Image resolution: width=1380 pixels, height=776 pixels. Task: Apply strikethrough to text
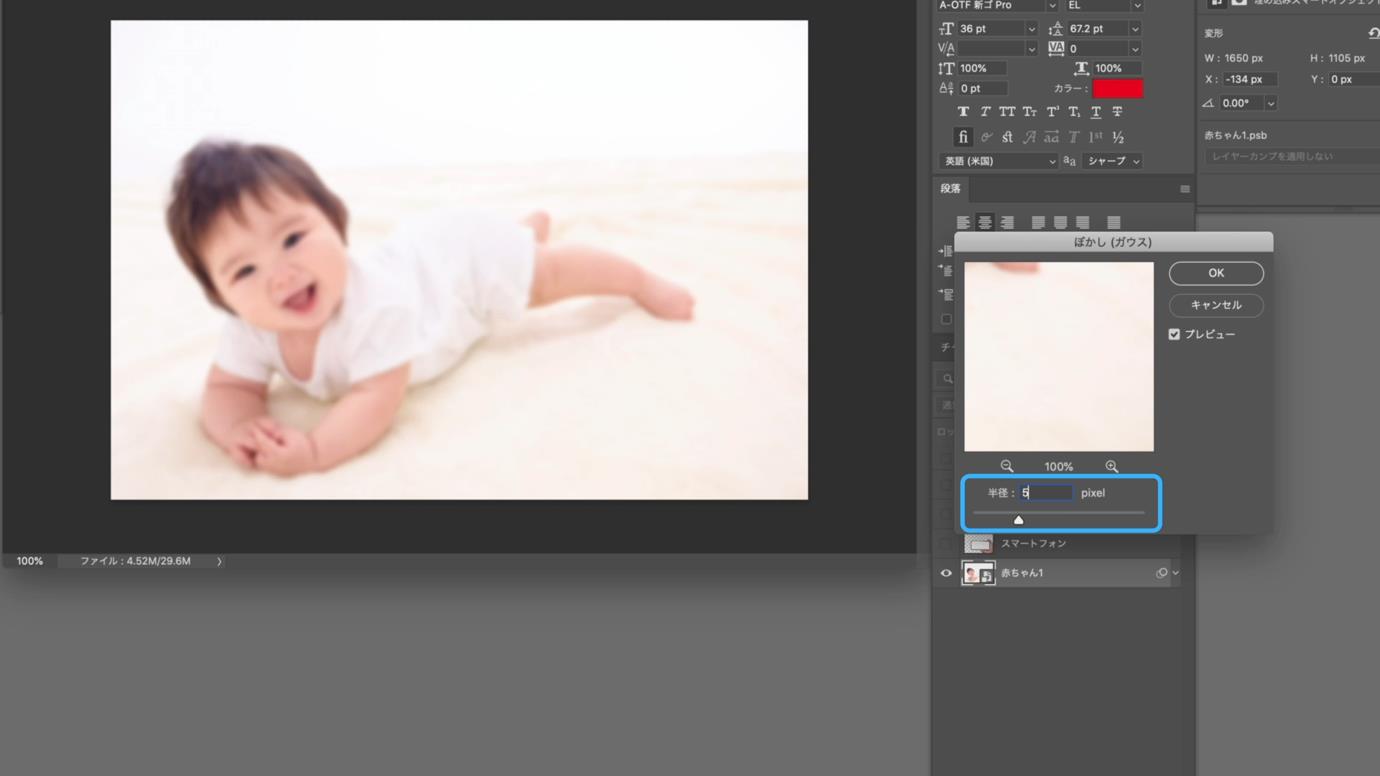1117,112
